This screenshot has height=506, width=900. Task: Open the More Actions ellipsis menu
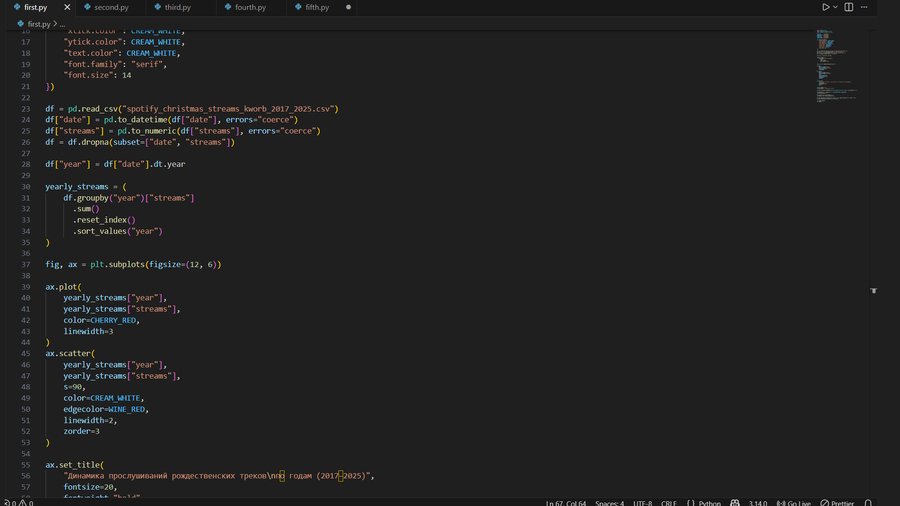tap(865, 7)
